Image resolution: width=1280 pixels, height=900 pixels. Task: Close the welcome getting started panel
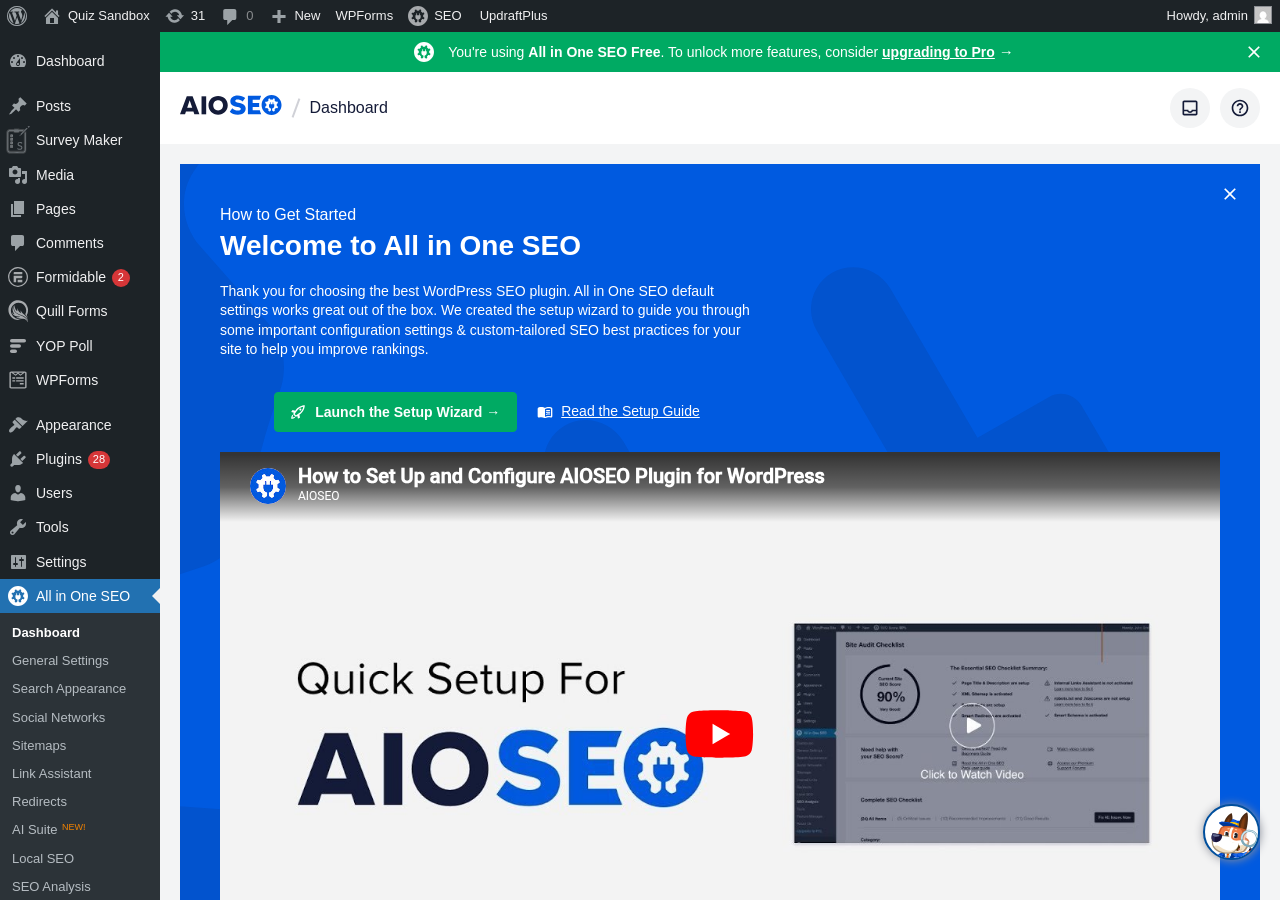tap(1230, 194)
